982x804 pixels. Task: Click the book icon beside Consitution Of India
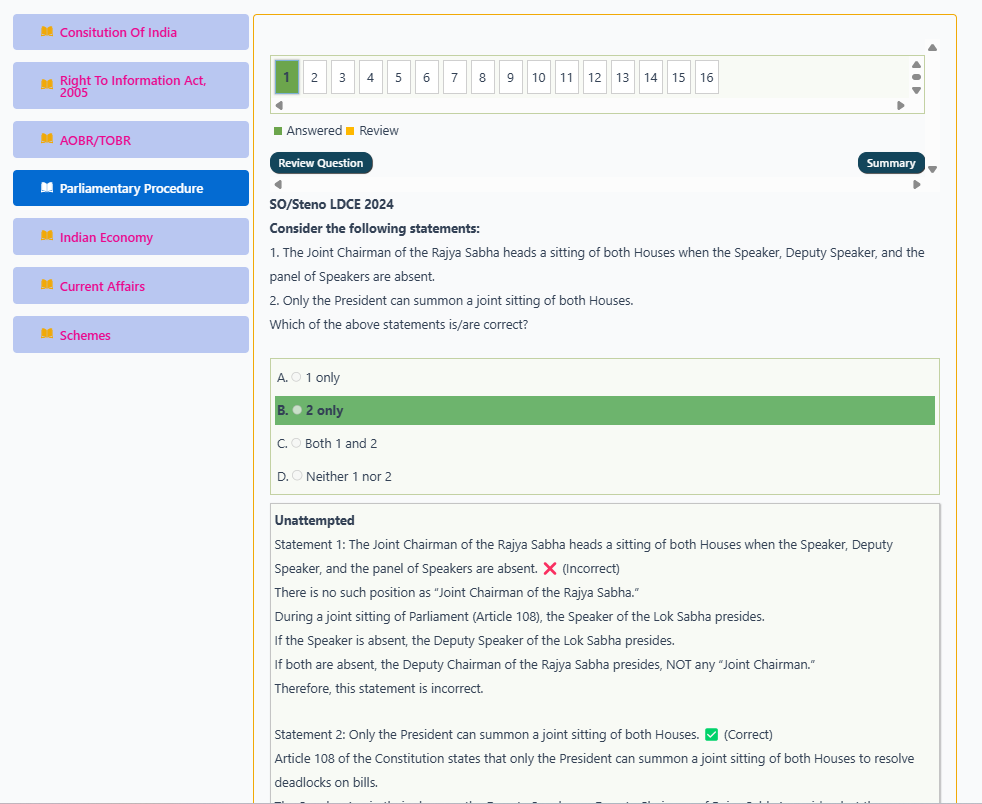click(x=47, y=31)
